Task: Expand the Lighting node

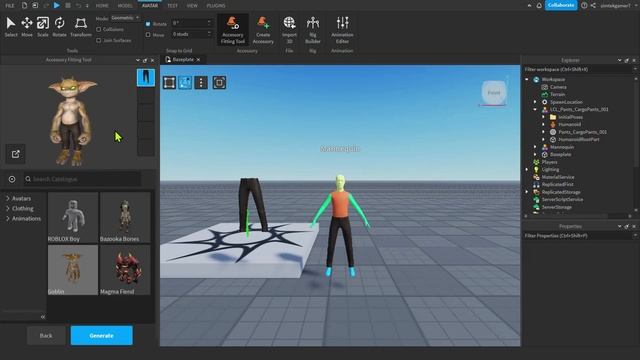Action: tap(527, 169)
